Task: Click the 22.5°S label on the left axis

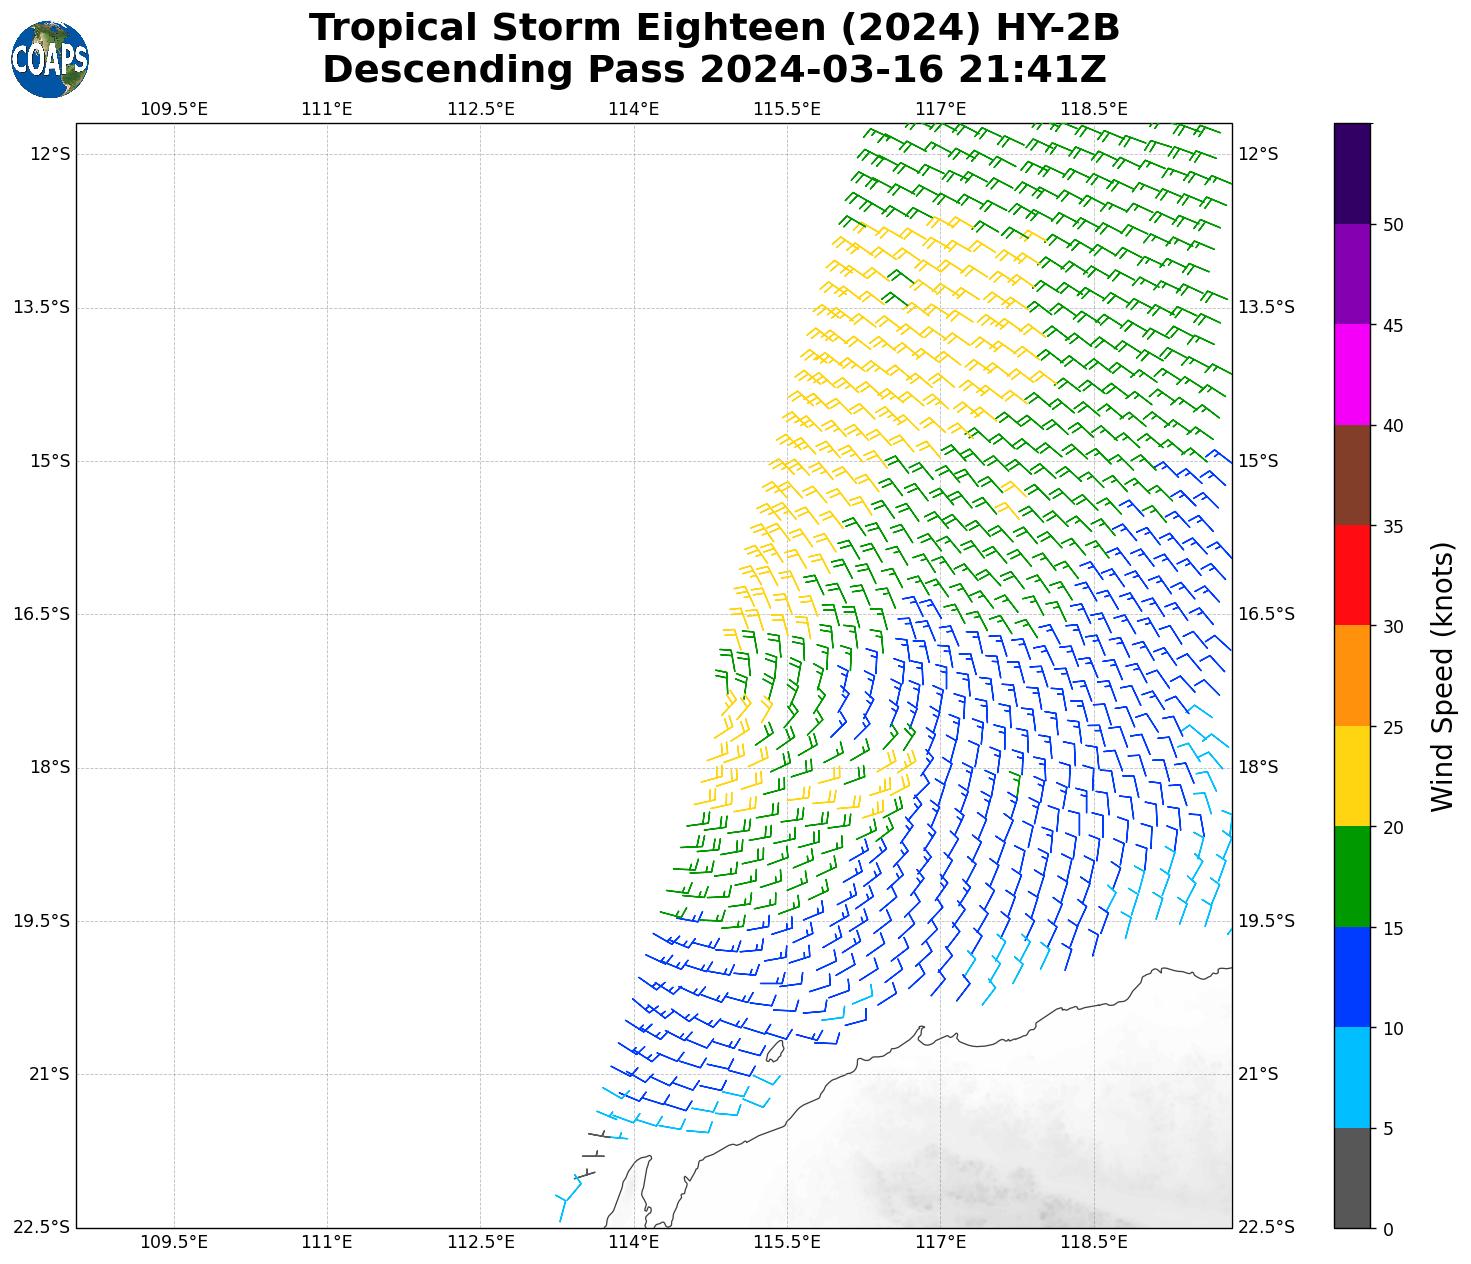Action: [42, 1227]
